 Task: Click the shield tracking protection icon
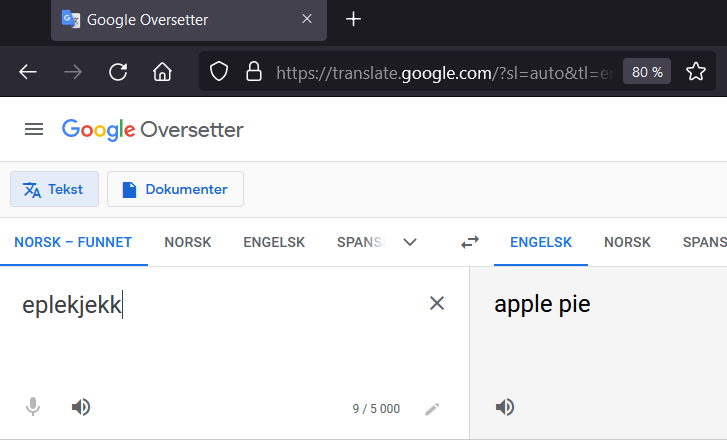[x=219, y=72]
